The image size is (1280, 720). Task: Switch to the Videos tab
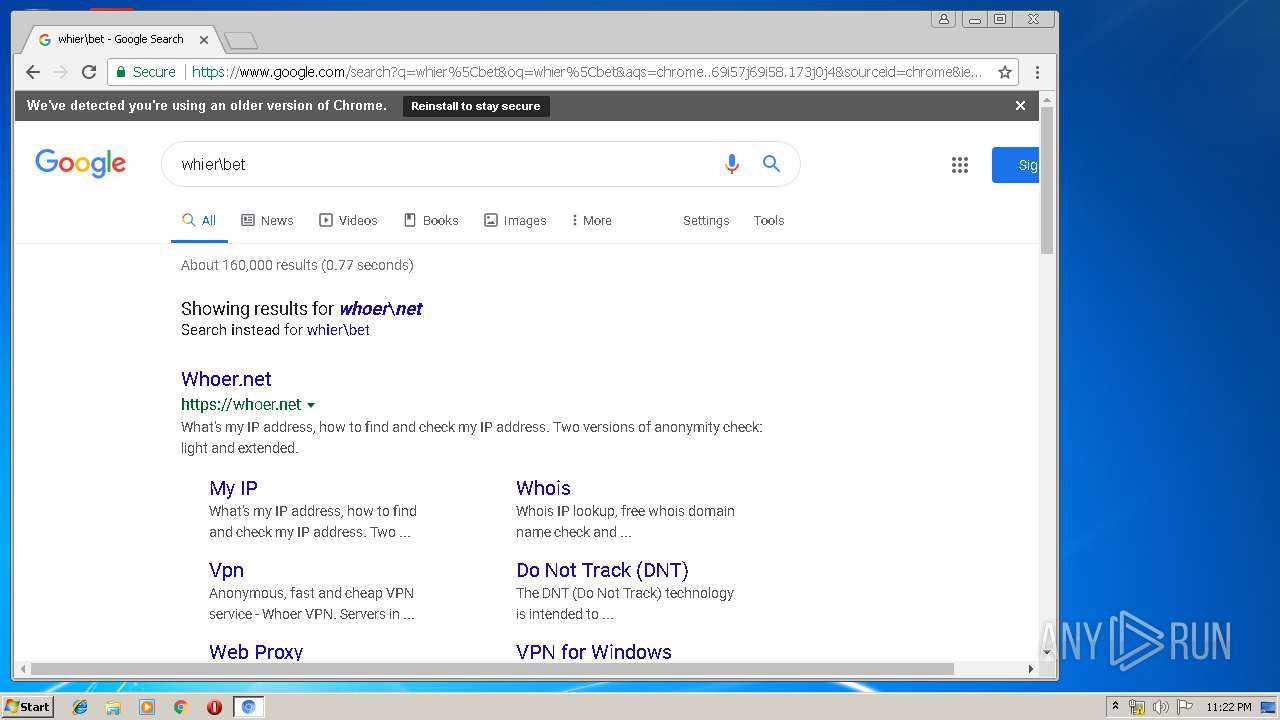tap(348, 220)
